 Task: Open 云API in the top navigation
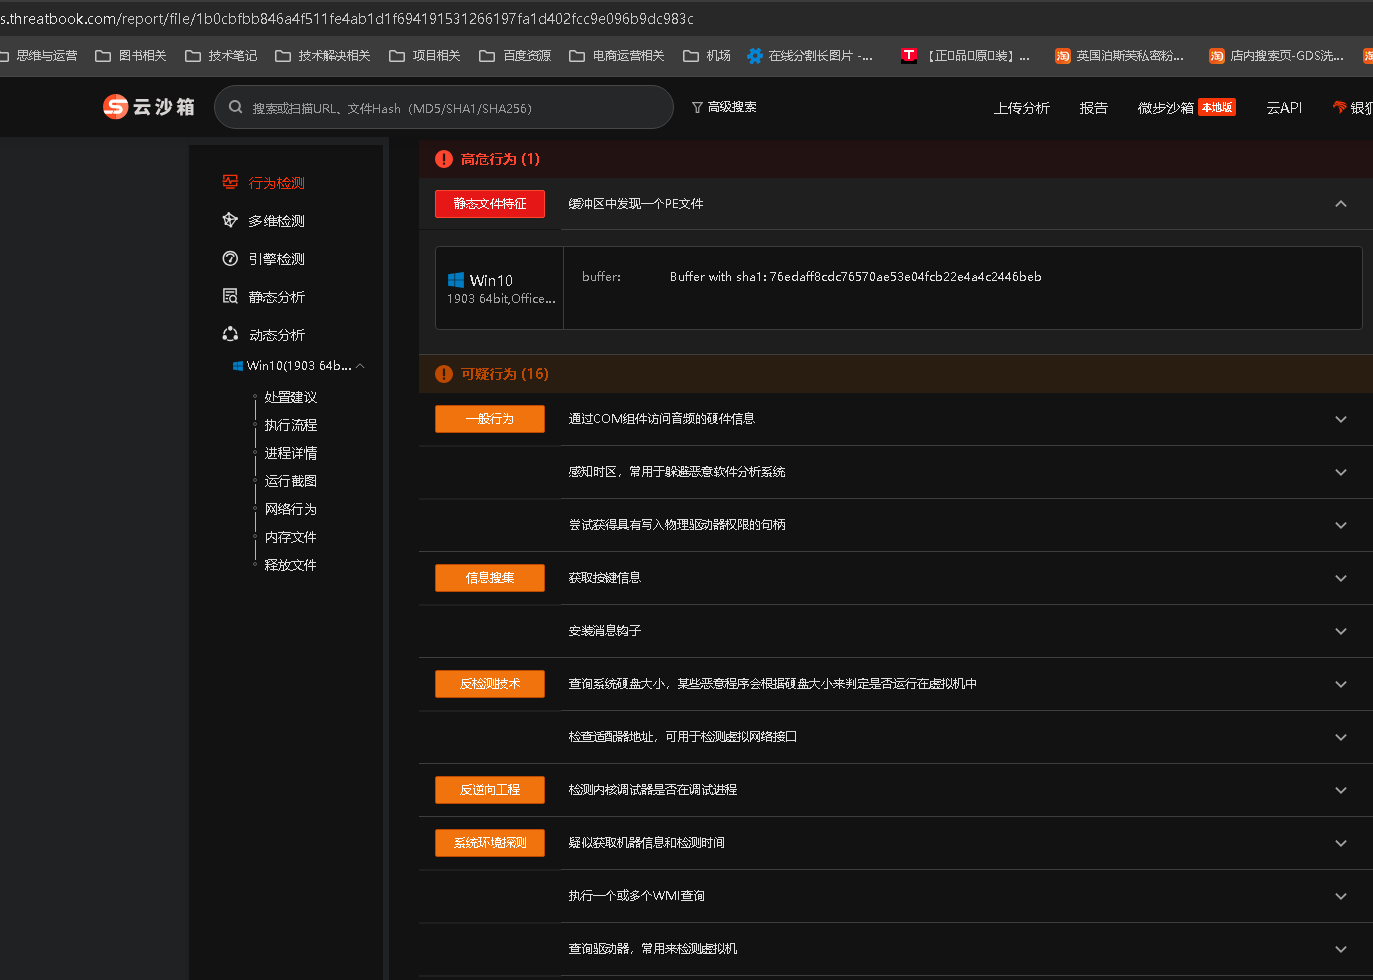coord(1284,108)
